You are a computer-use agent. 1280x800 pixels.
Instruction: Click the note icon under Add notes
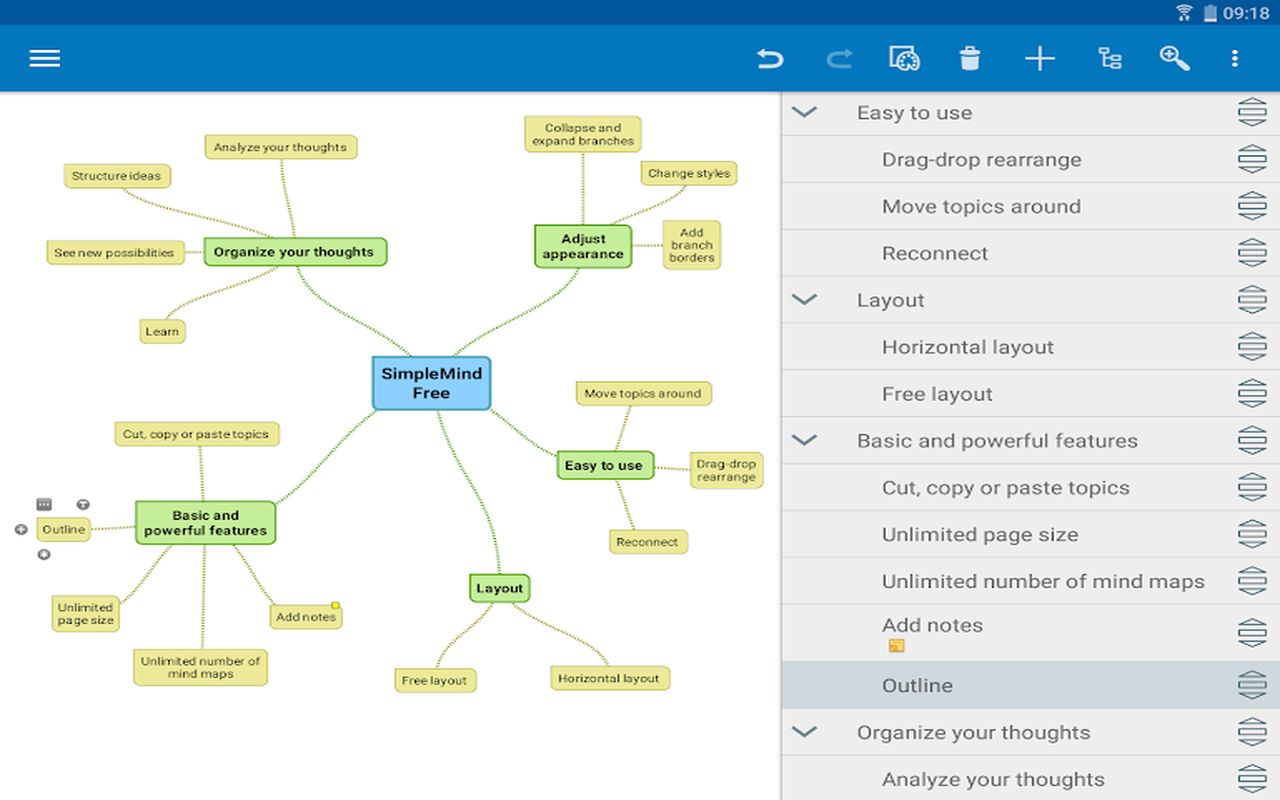pos(897,646)
